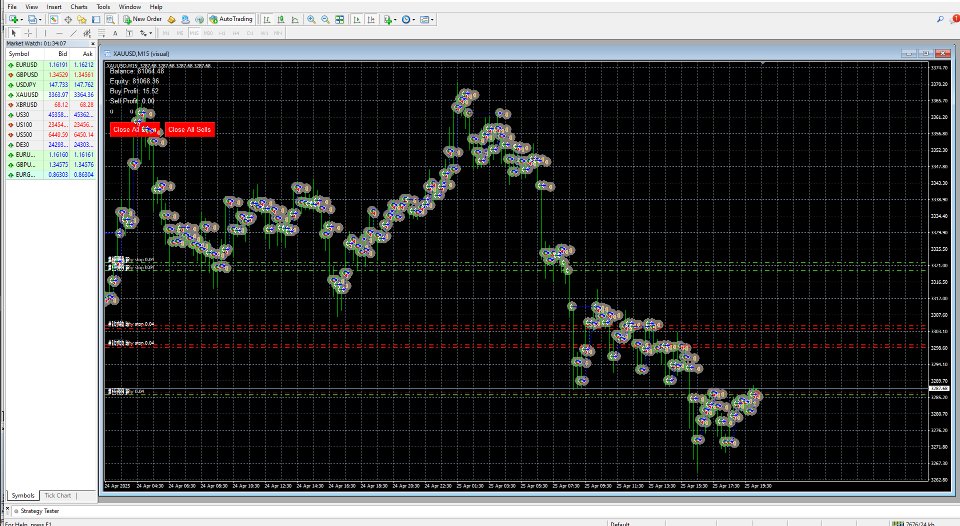Expand the indicators dropdown arrow

(x=395, y=20)
